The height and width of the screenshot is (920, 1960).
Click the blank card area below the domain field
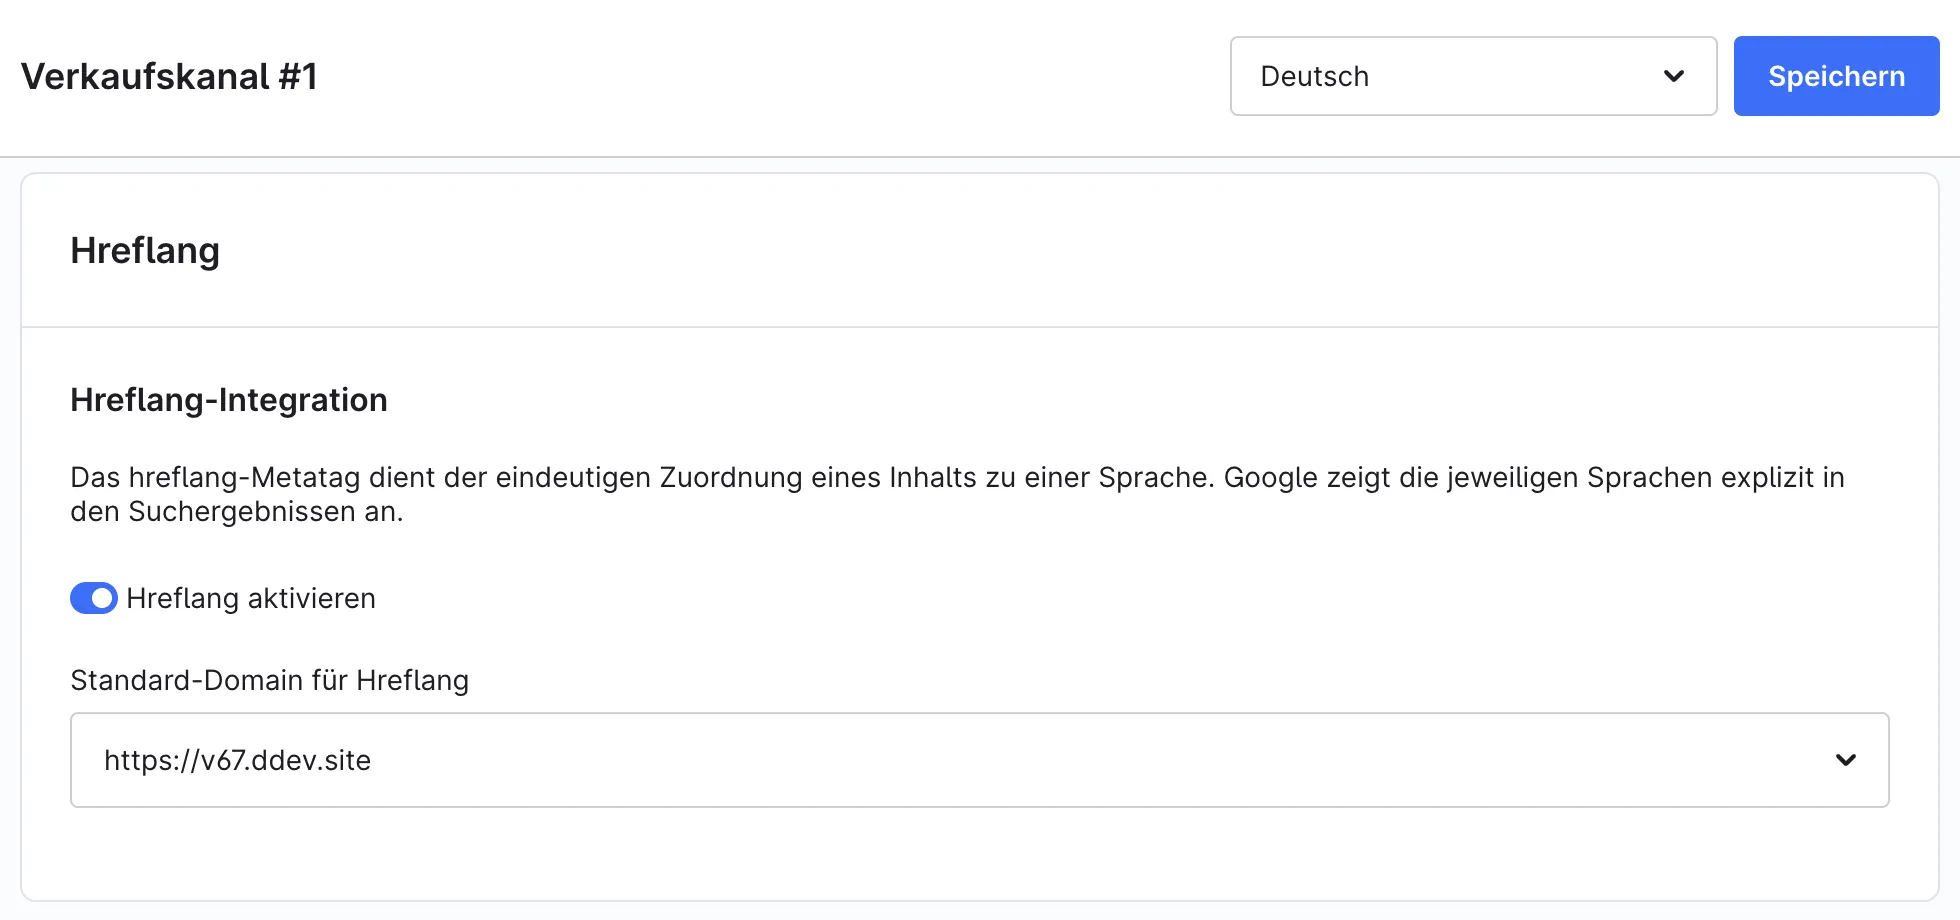pos(979,853)
